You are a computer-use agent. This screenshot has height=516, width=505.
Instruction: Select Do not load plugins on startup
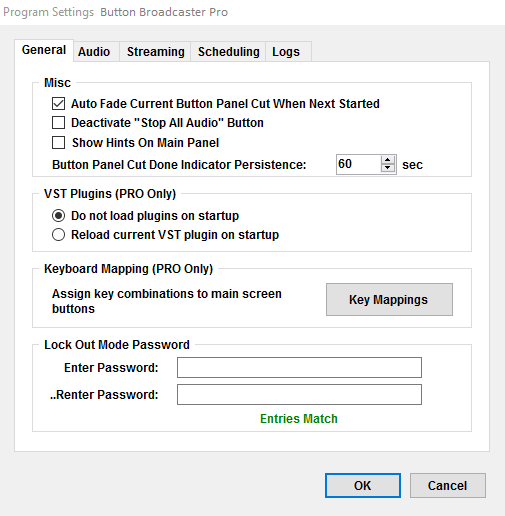[58, 216]
